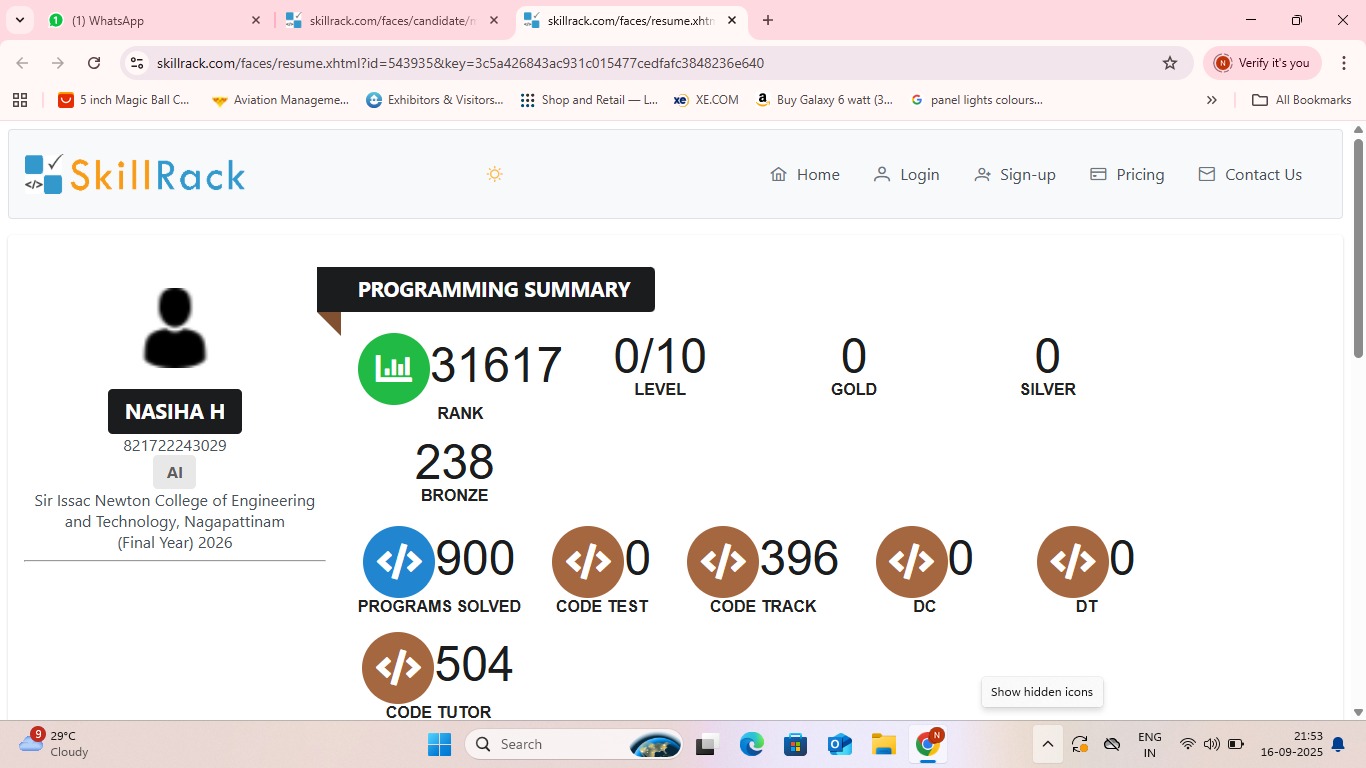Click the DC code icon
Viewport: 1366px width, 768px height.
pyautogui.click(x=912, y=562)
